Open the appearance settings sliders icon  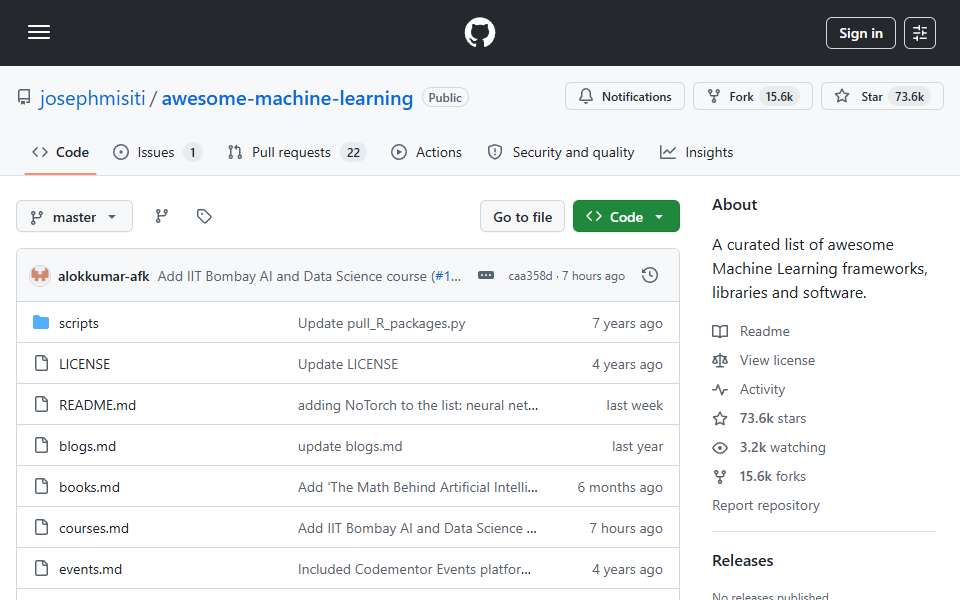920,33
